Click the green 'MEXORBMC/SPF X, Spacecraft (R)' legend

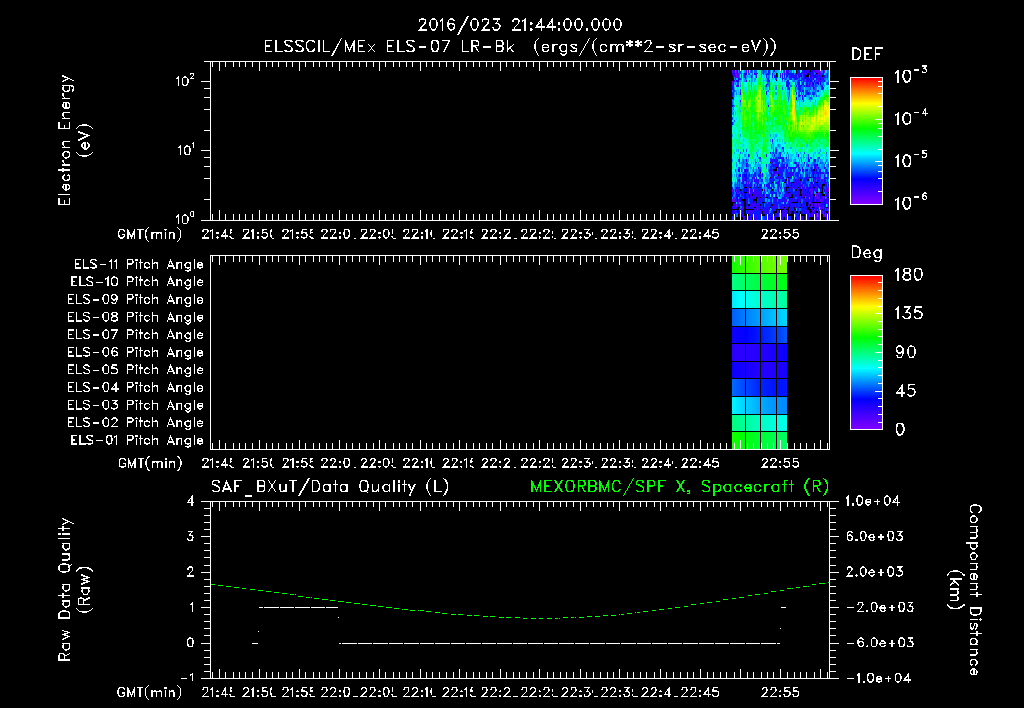(679, 487)
